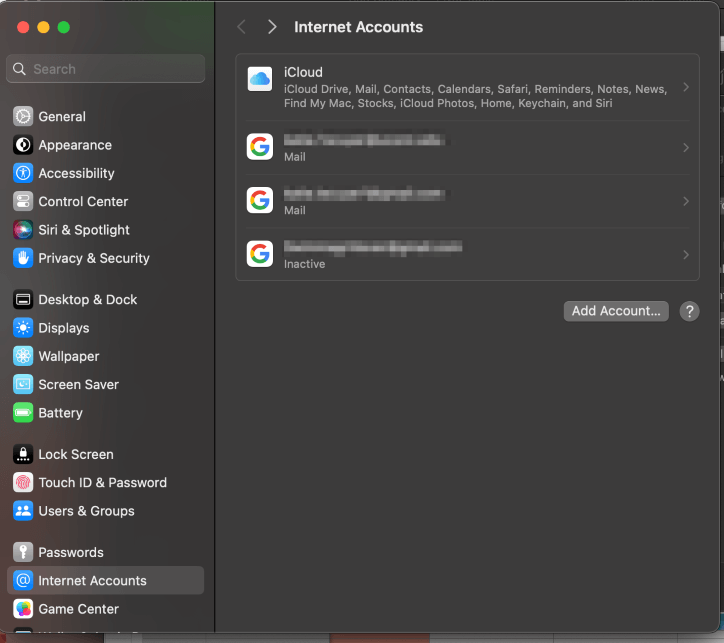Click the Google icon of Inactive account
Image resolution: width=724 pixels, height=643 pixels.
coord(259,254)
